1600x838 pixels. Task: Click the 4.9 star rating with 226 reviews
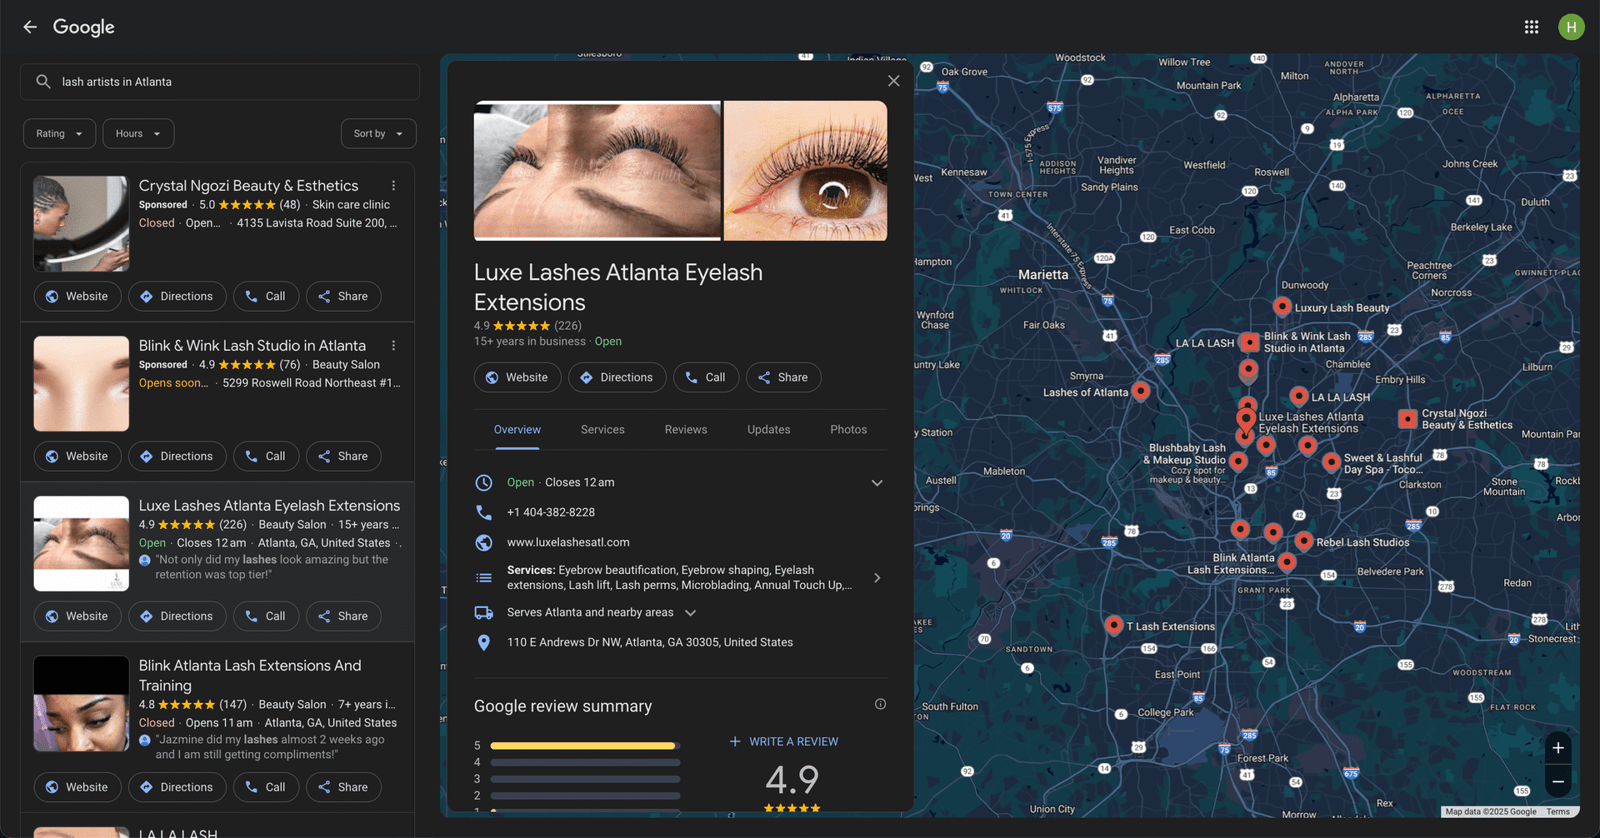[x=528, y=326]
